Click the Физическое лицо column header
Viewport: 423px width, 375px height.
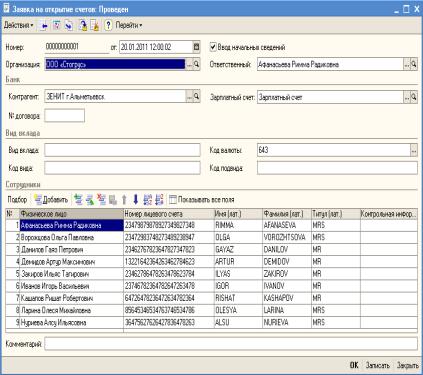(71, 214)
